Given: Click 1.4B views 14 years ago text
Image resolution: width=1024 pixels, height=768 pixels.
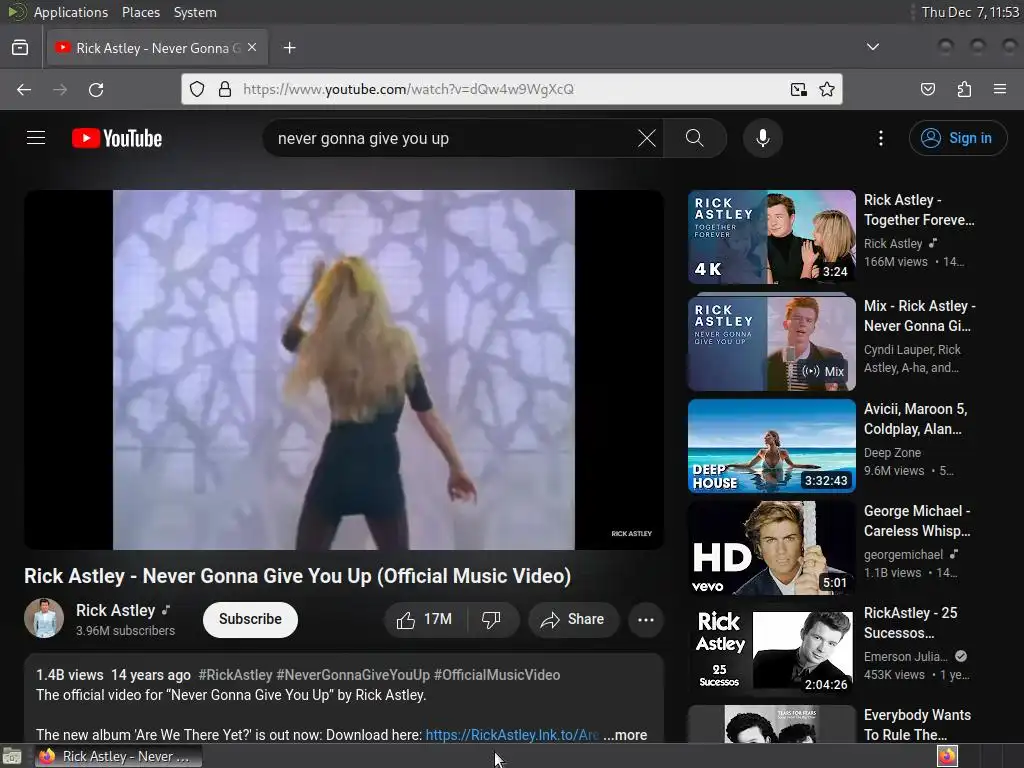Looking at the screenshot, I should point(114,675).
